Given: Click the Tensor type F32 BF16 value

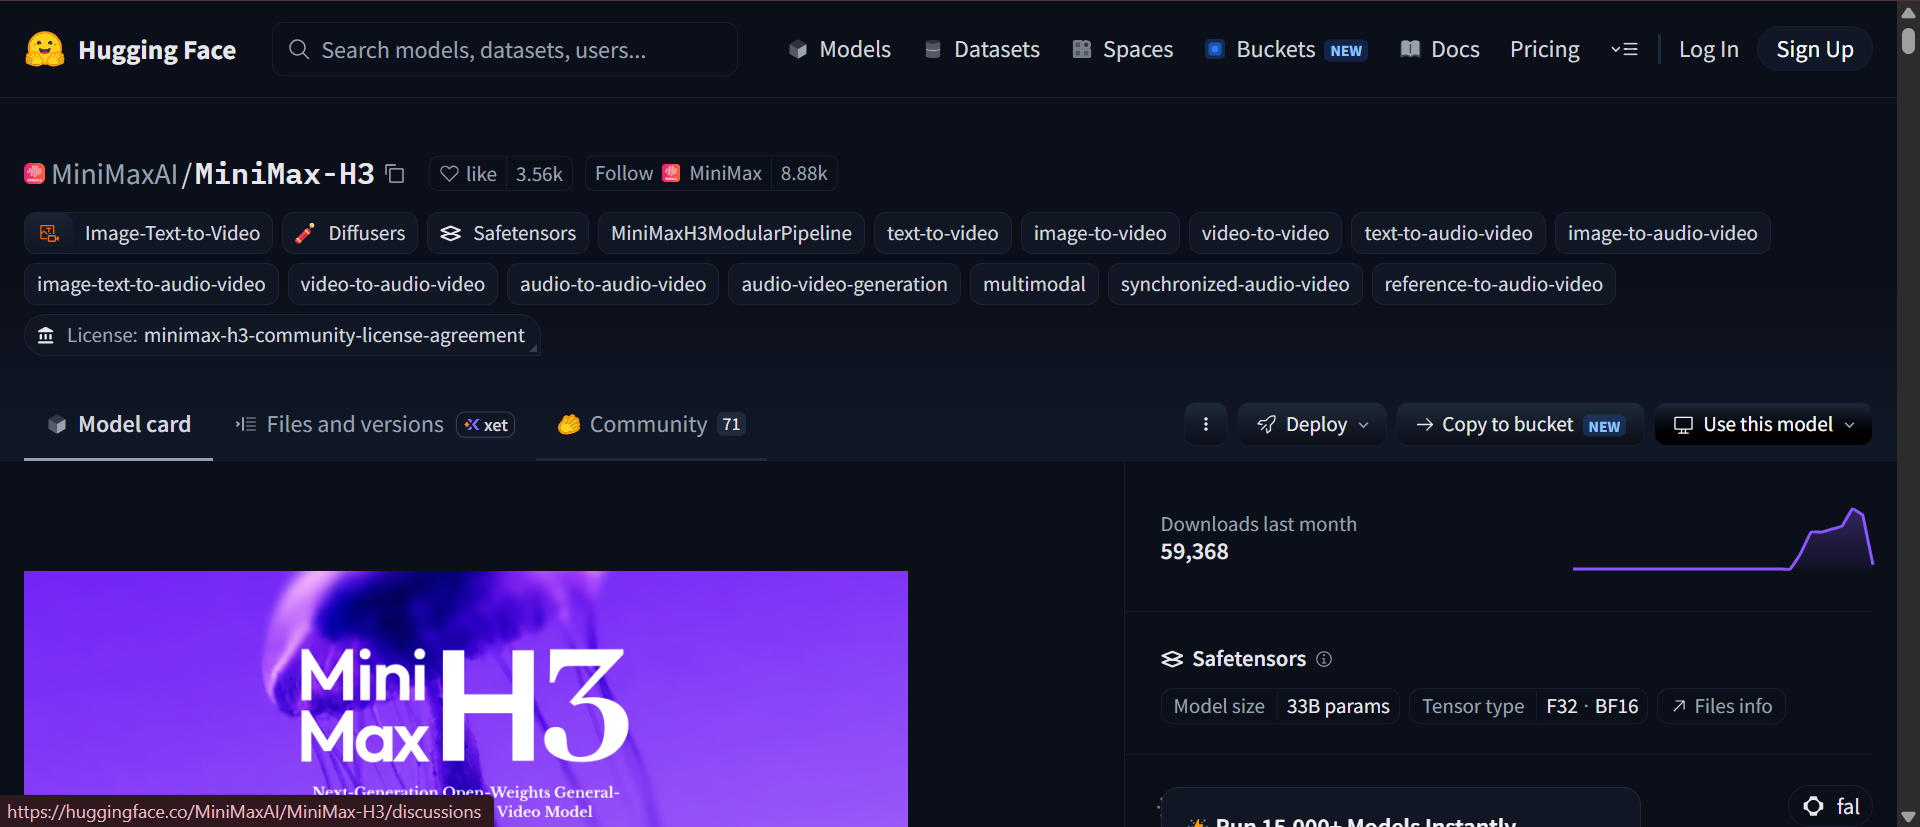Looking at the screenshot, I should pos(1592,706).
